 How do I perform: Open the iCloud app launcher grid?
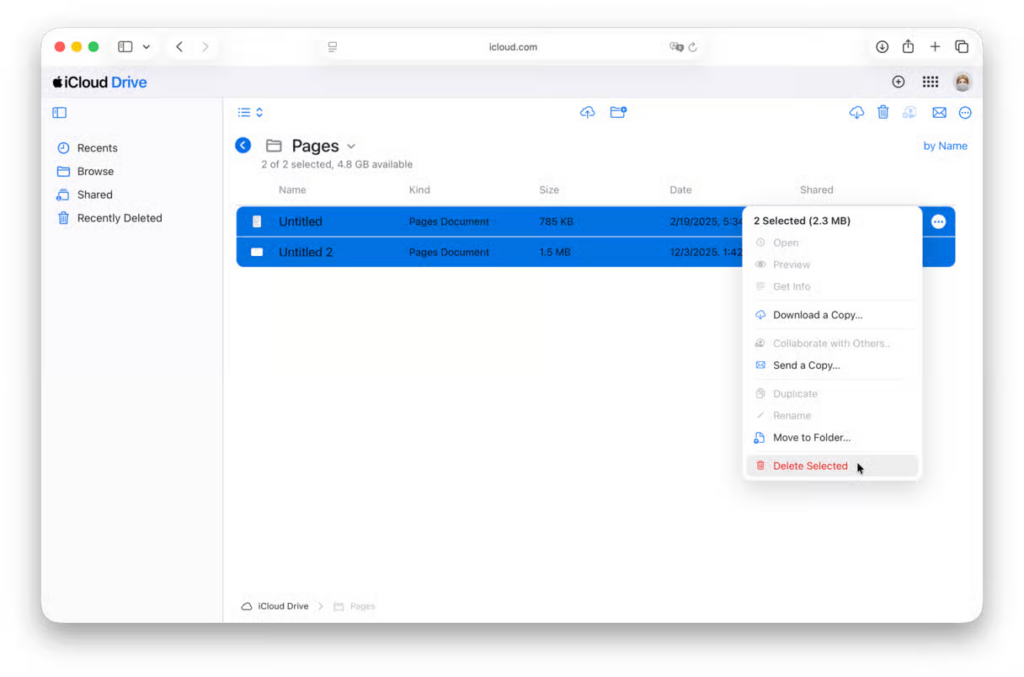[930, 82]
